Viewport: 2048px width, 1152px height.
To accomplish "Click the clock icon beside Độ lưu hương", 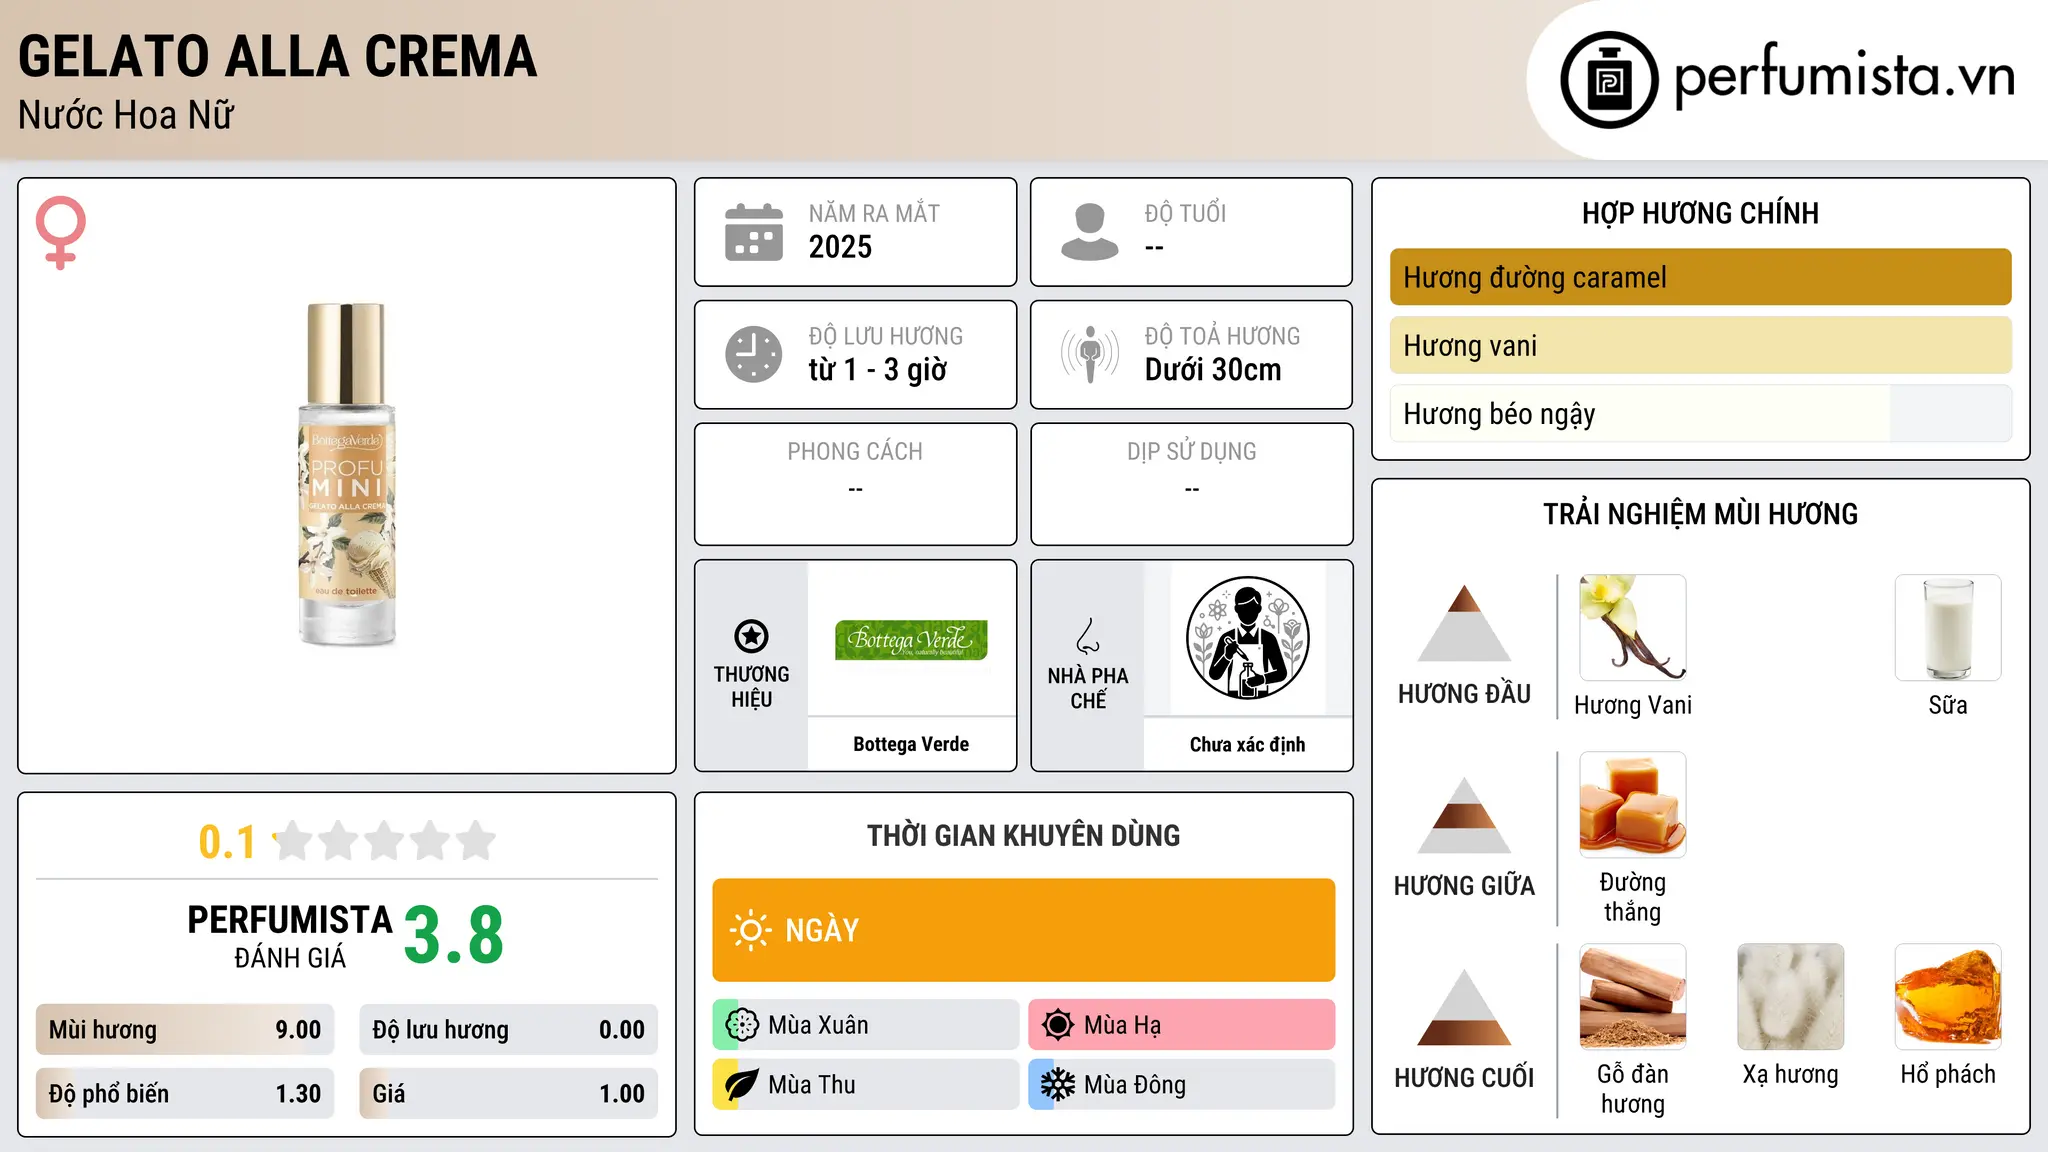I will (x=753, y=354).
